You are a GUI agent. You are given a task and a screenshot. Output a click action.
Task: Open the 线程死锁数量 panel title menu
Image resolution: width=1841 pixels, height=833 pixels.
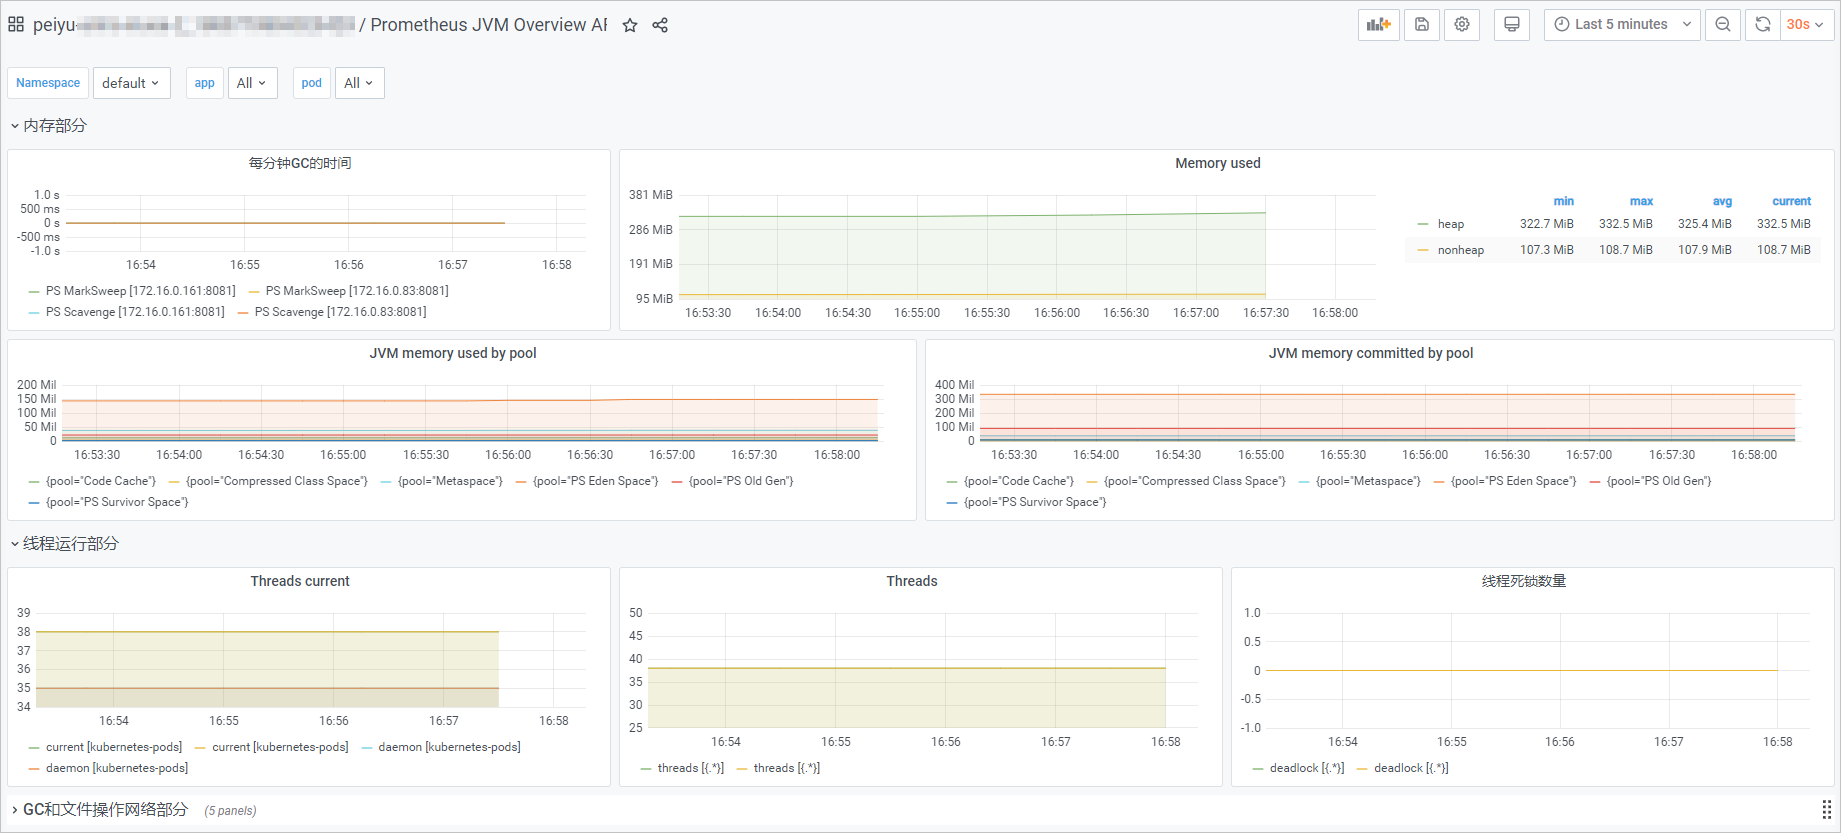[1524, 581]
